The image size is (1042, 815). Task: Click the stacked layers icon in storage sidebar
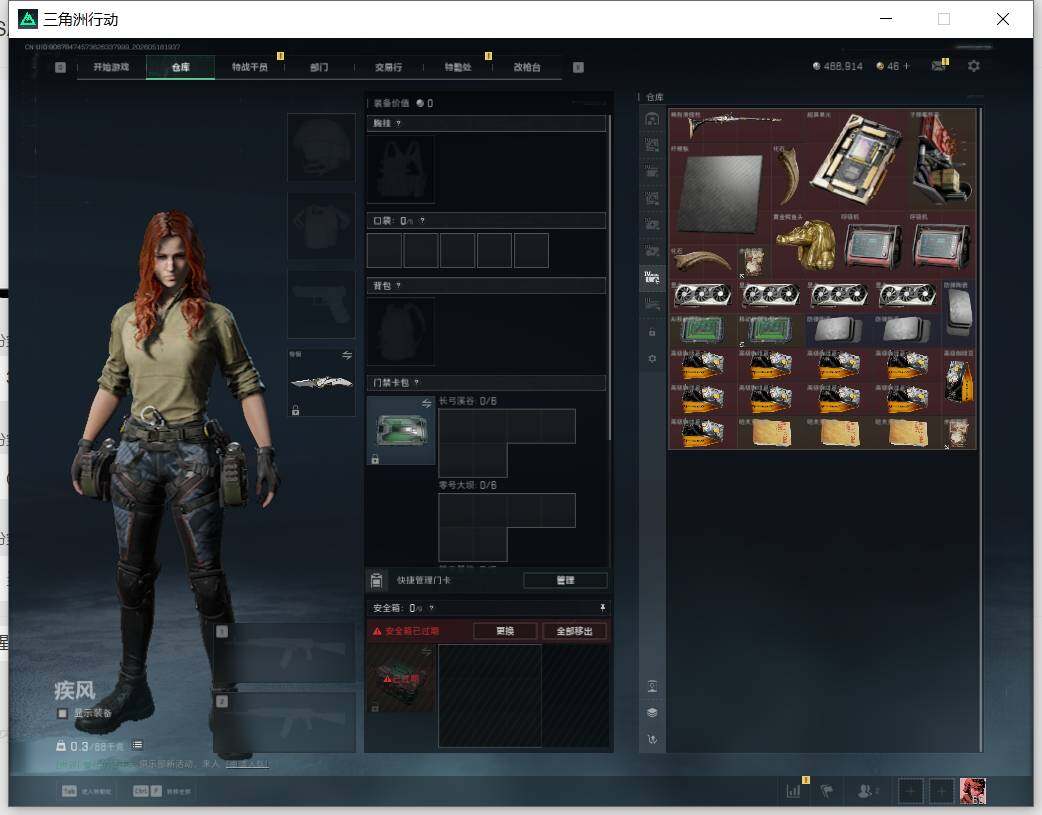pos(652,713)
